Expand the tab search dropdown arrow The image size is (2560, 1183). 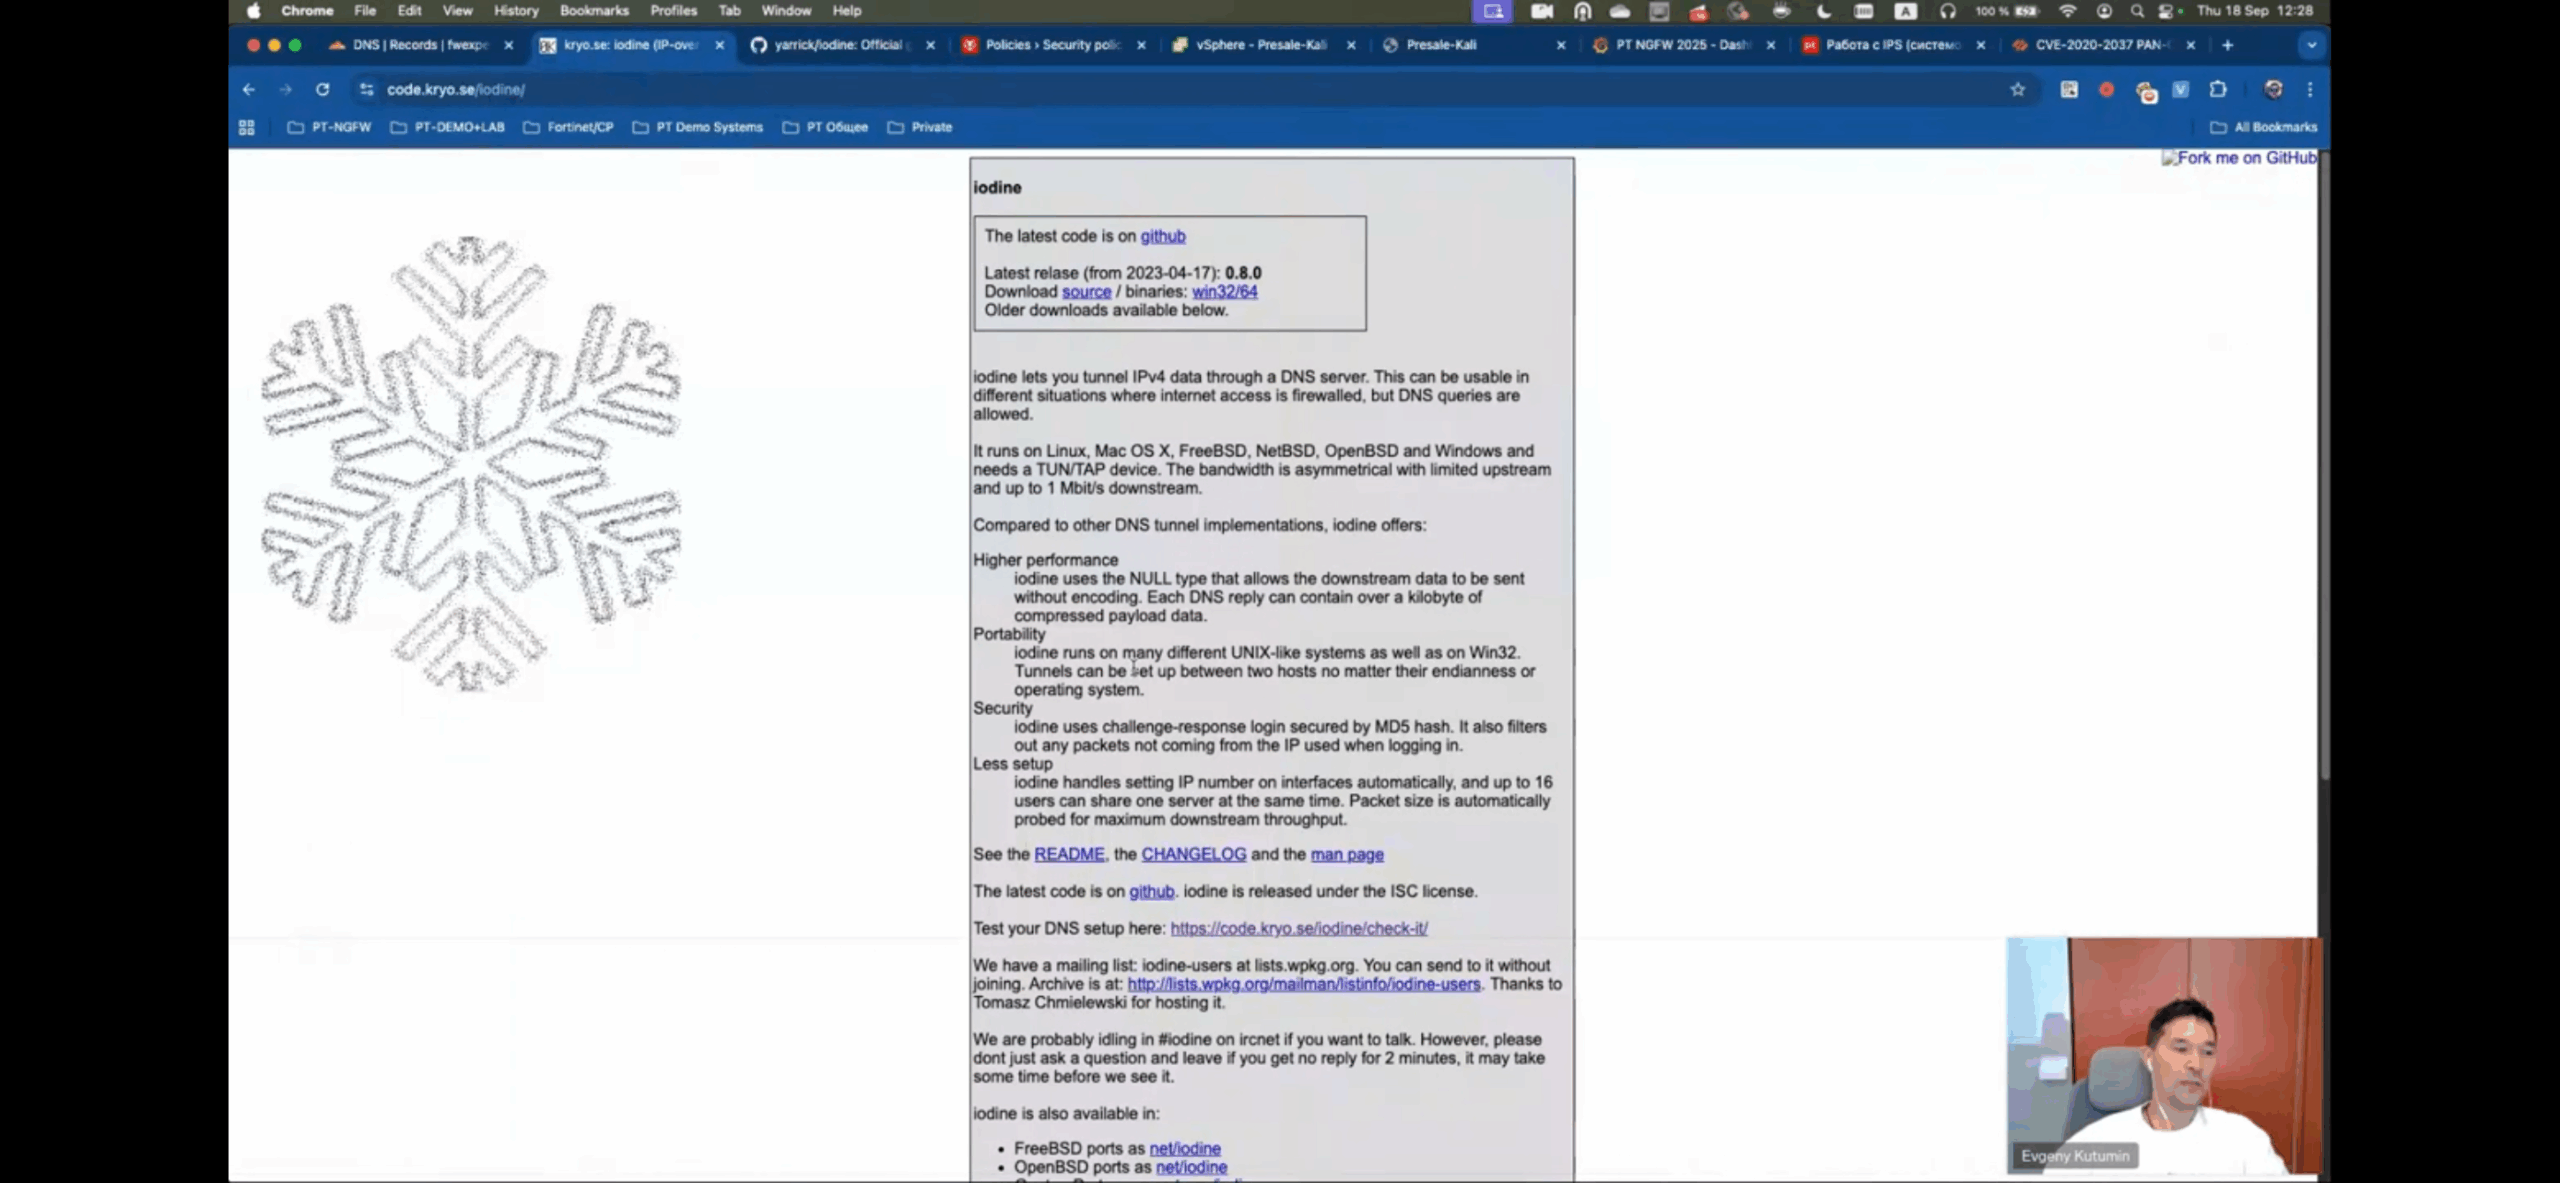click(x=2311, y=45)
